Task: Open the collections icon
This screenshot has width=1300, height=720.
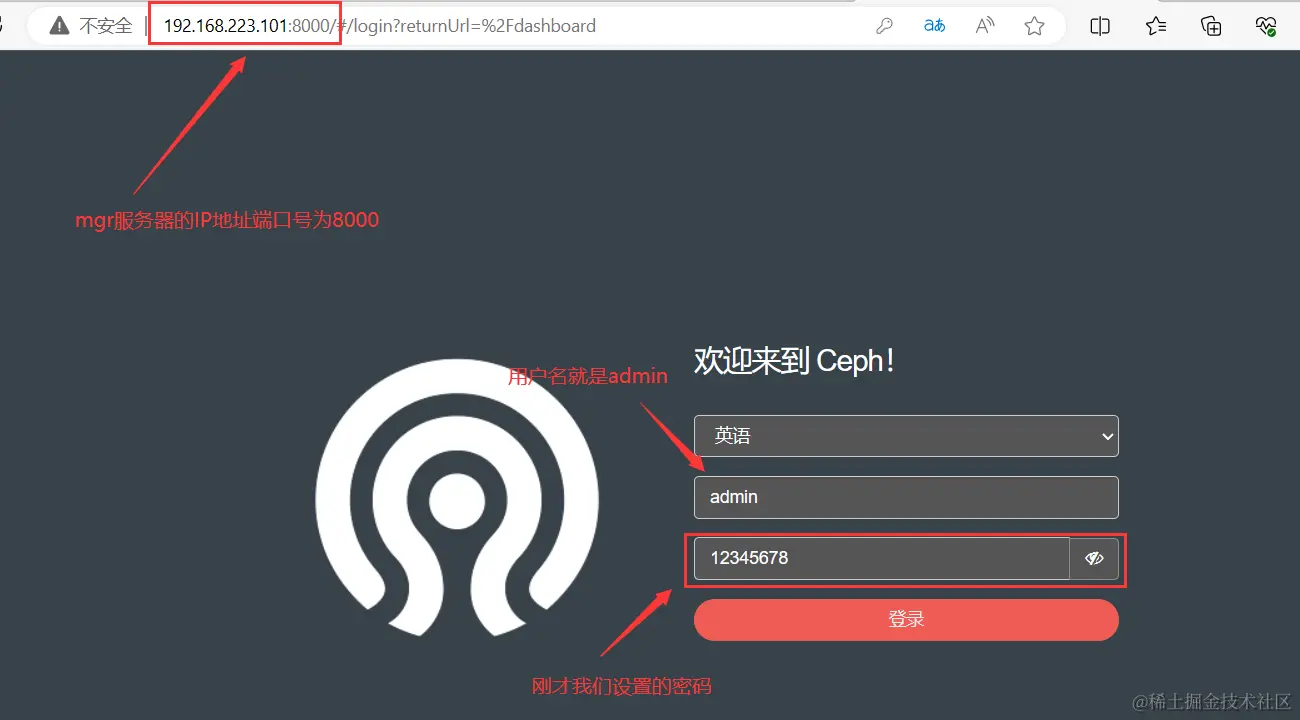Action: click(1211, 26)
